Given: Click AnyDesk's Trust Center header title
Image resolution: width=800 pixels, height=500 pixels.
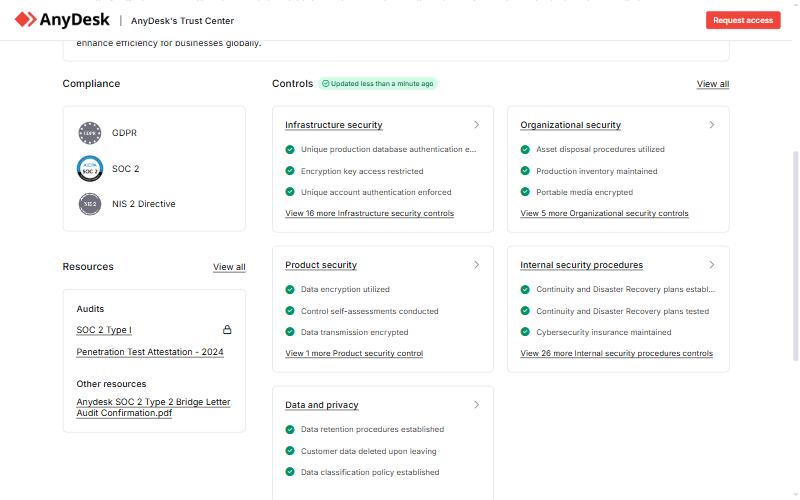Looking at the screenshot, I should pyautogui.click(x=183, y=21).
